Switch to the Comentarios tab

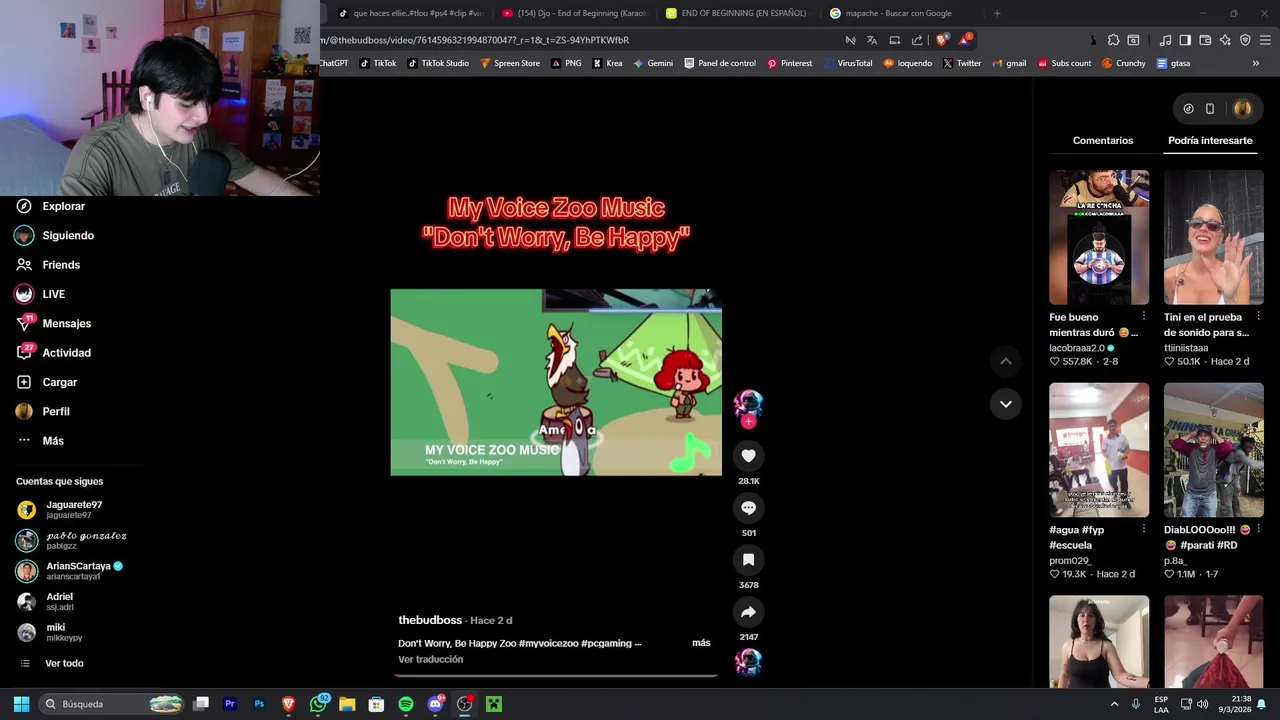pos(1103,141)
